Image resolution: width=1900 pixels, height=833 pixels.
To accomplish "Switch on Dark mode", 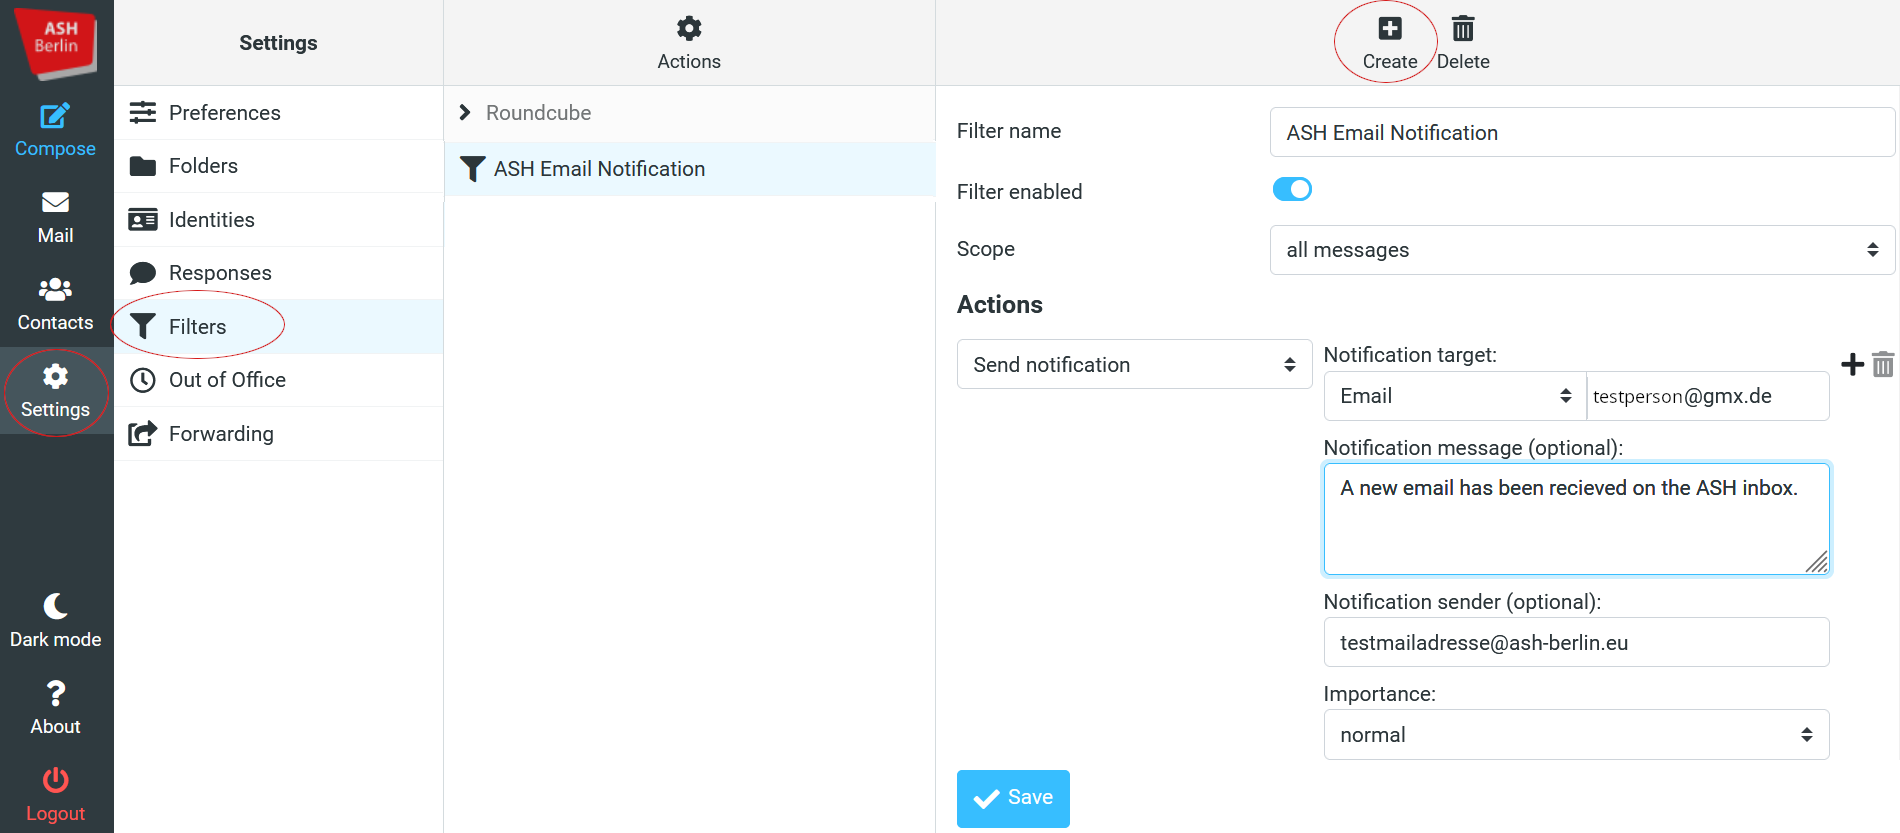I will point(56,621).
